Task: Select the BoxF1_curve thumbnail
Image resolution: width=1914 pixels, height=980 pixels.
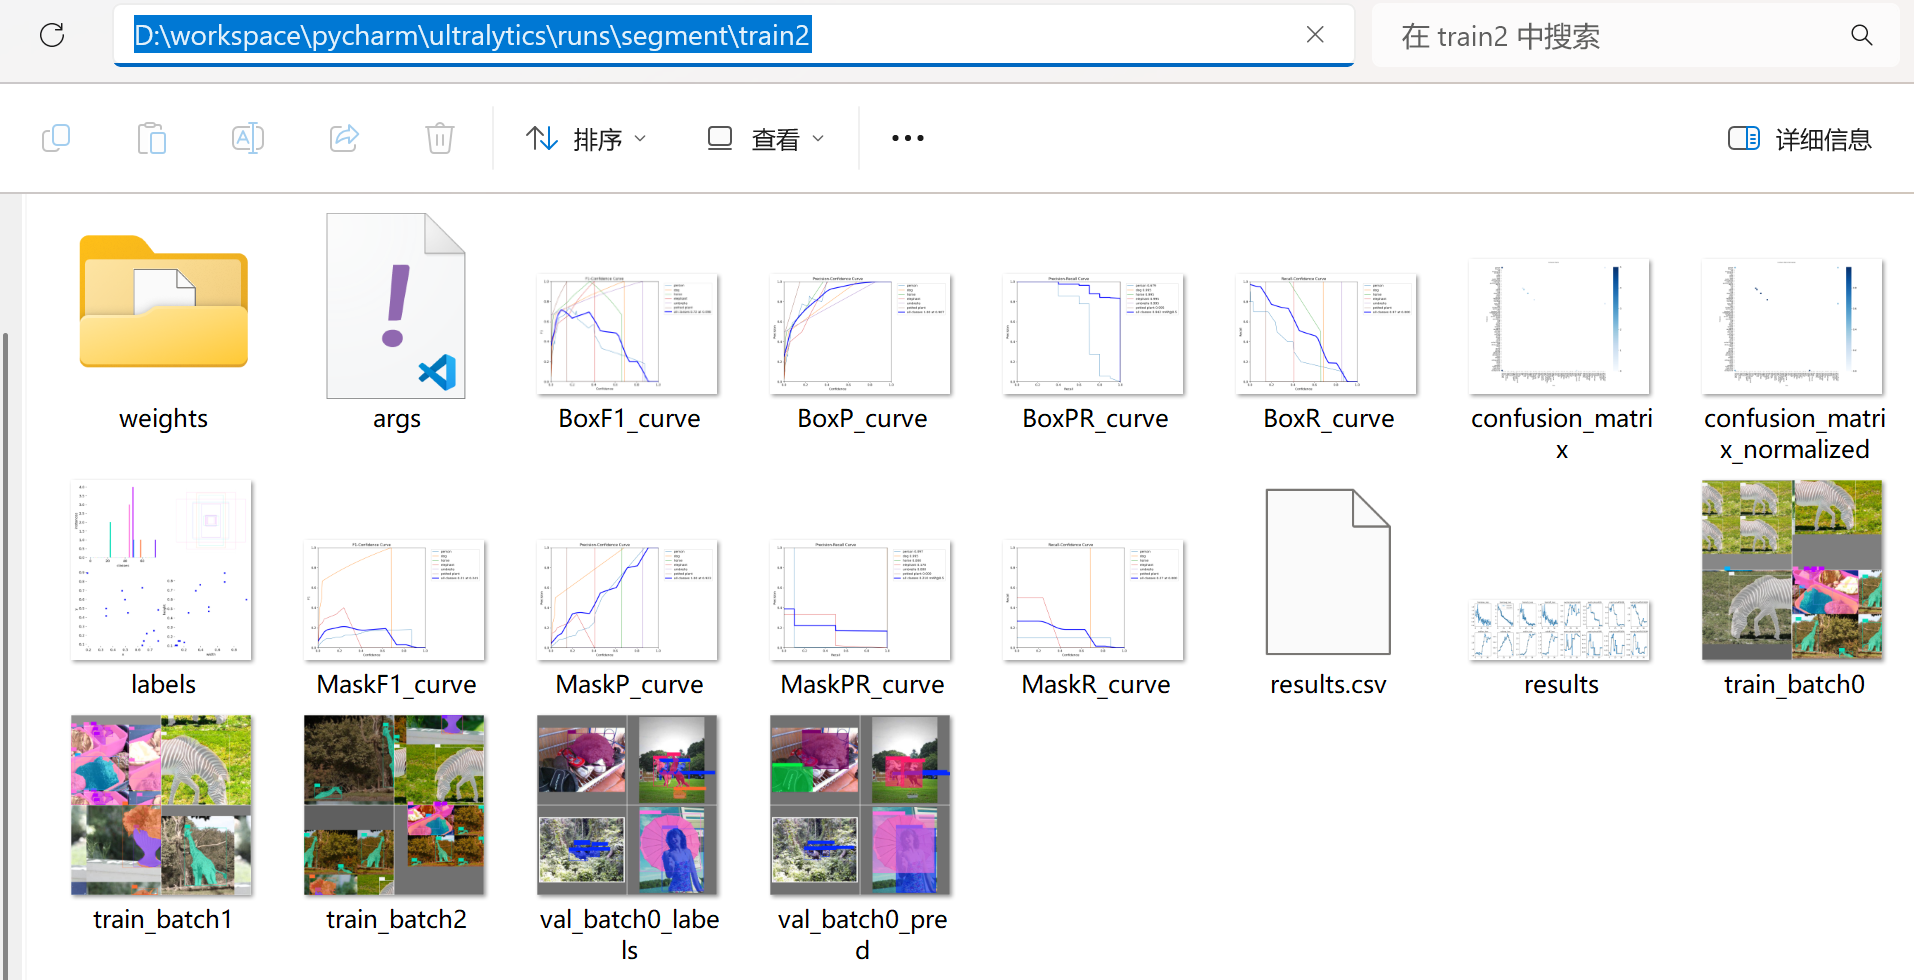Action: coord(628,334)
